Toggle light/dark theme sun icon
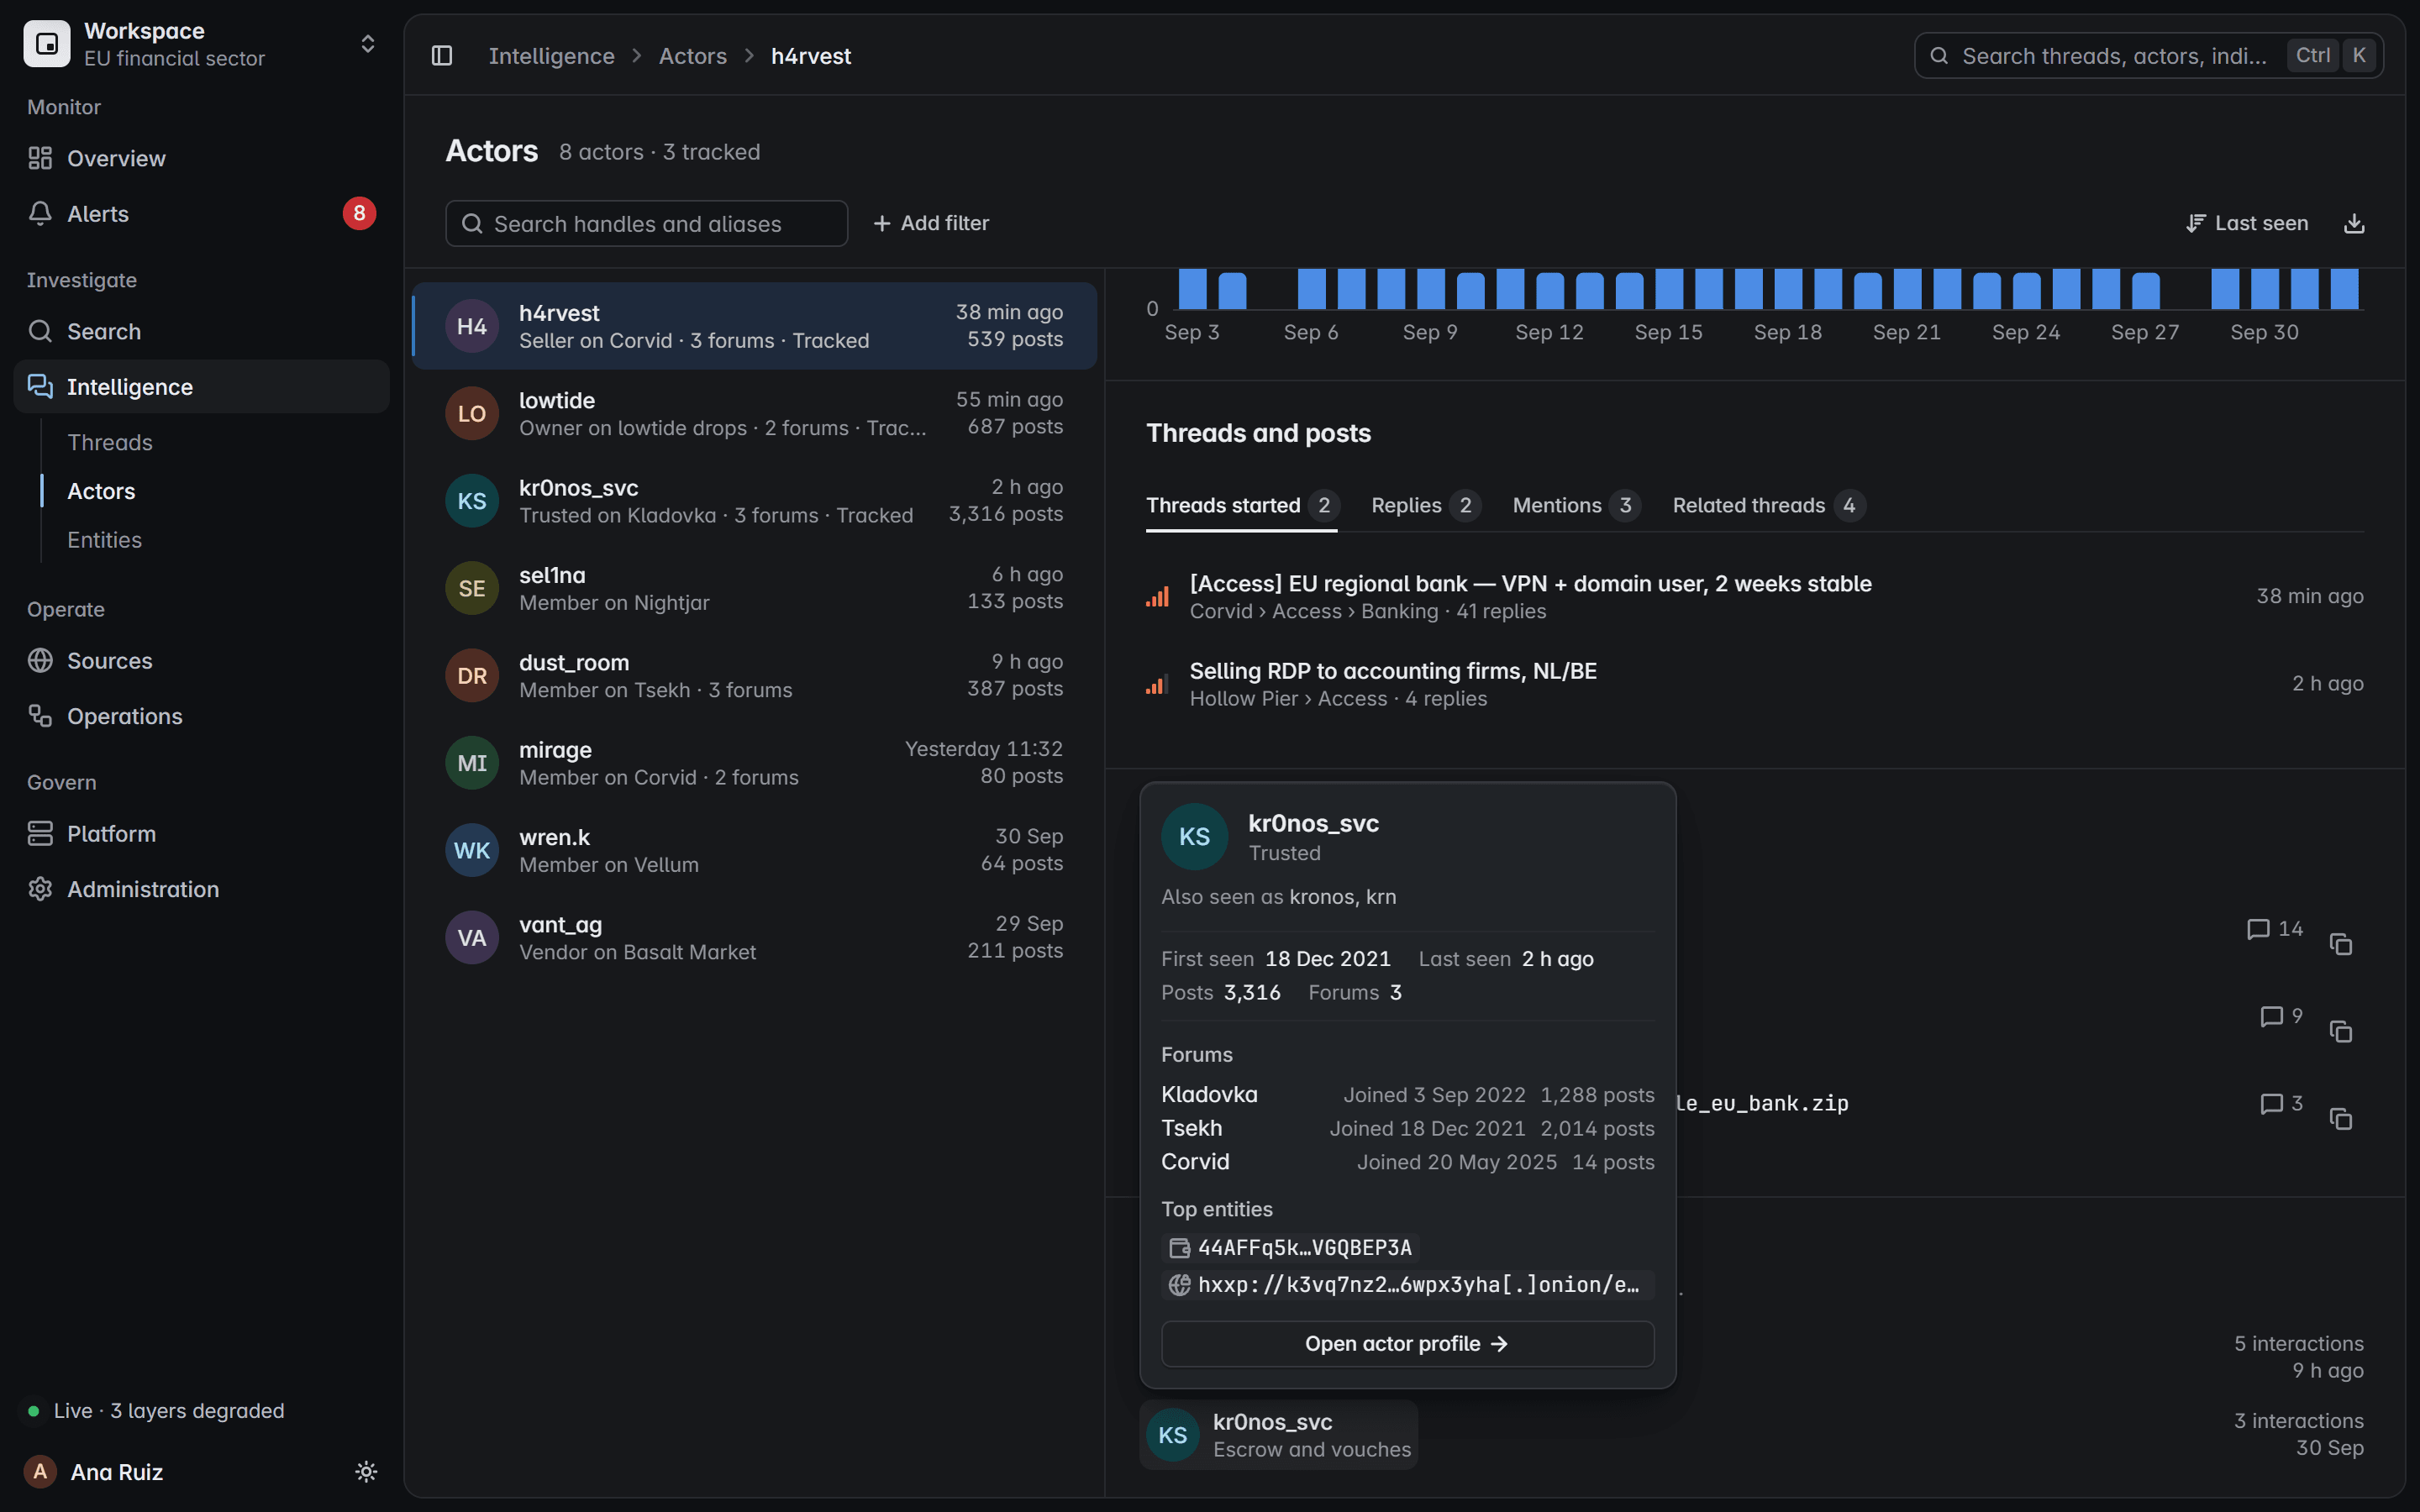The image size is (2420, 1512). (366, 1471)
